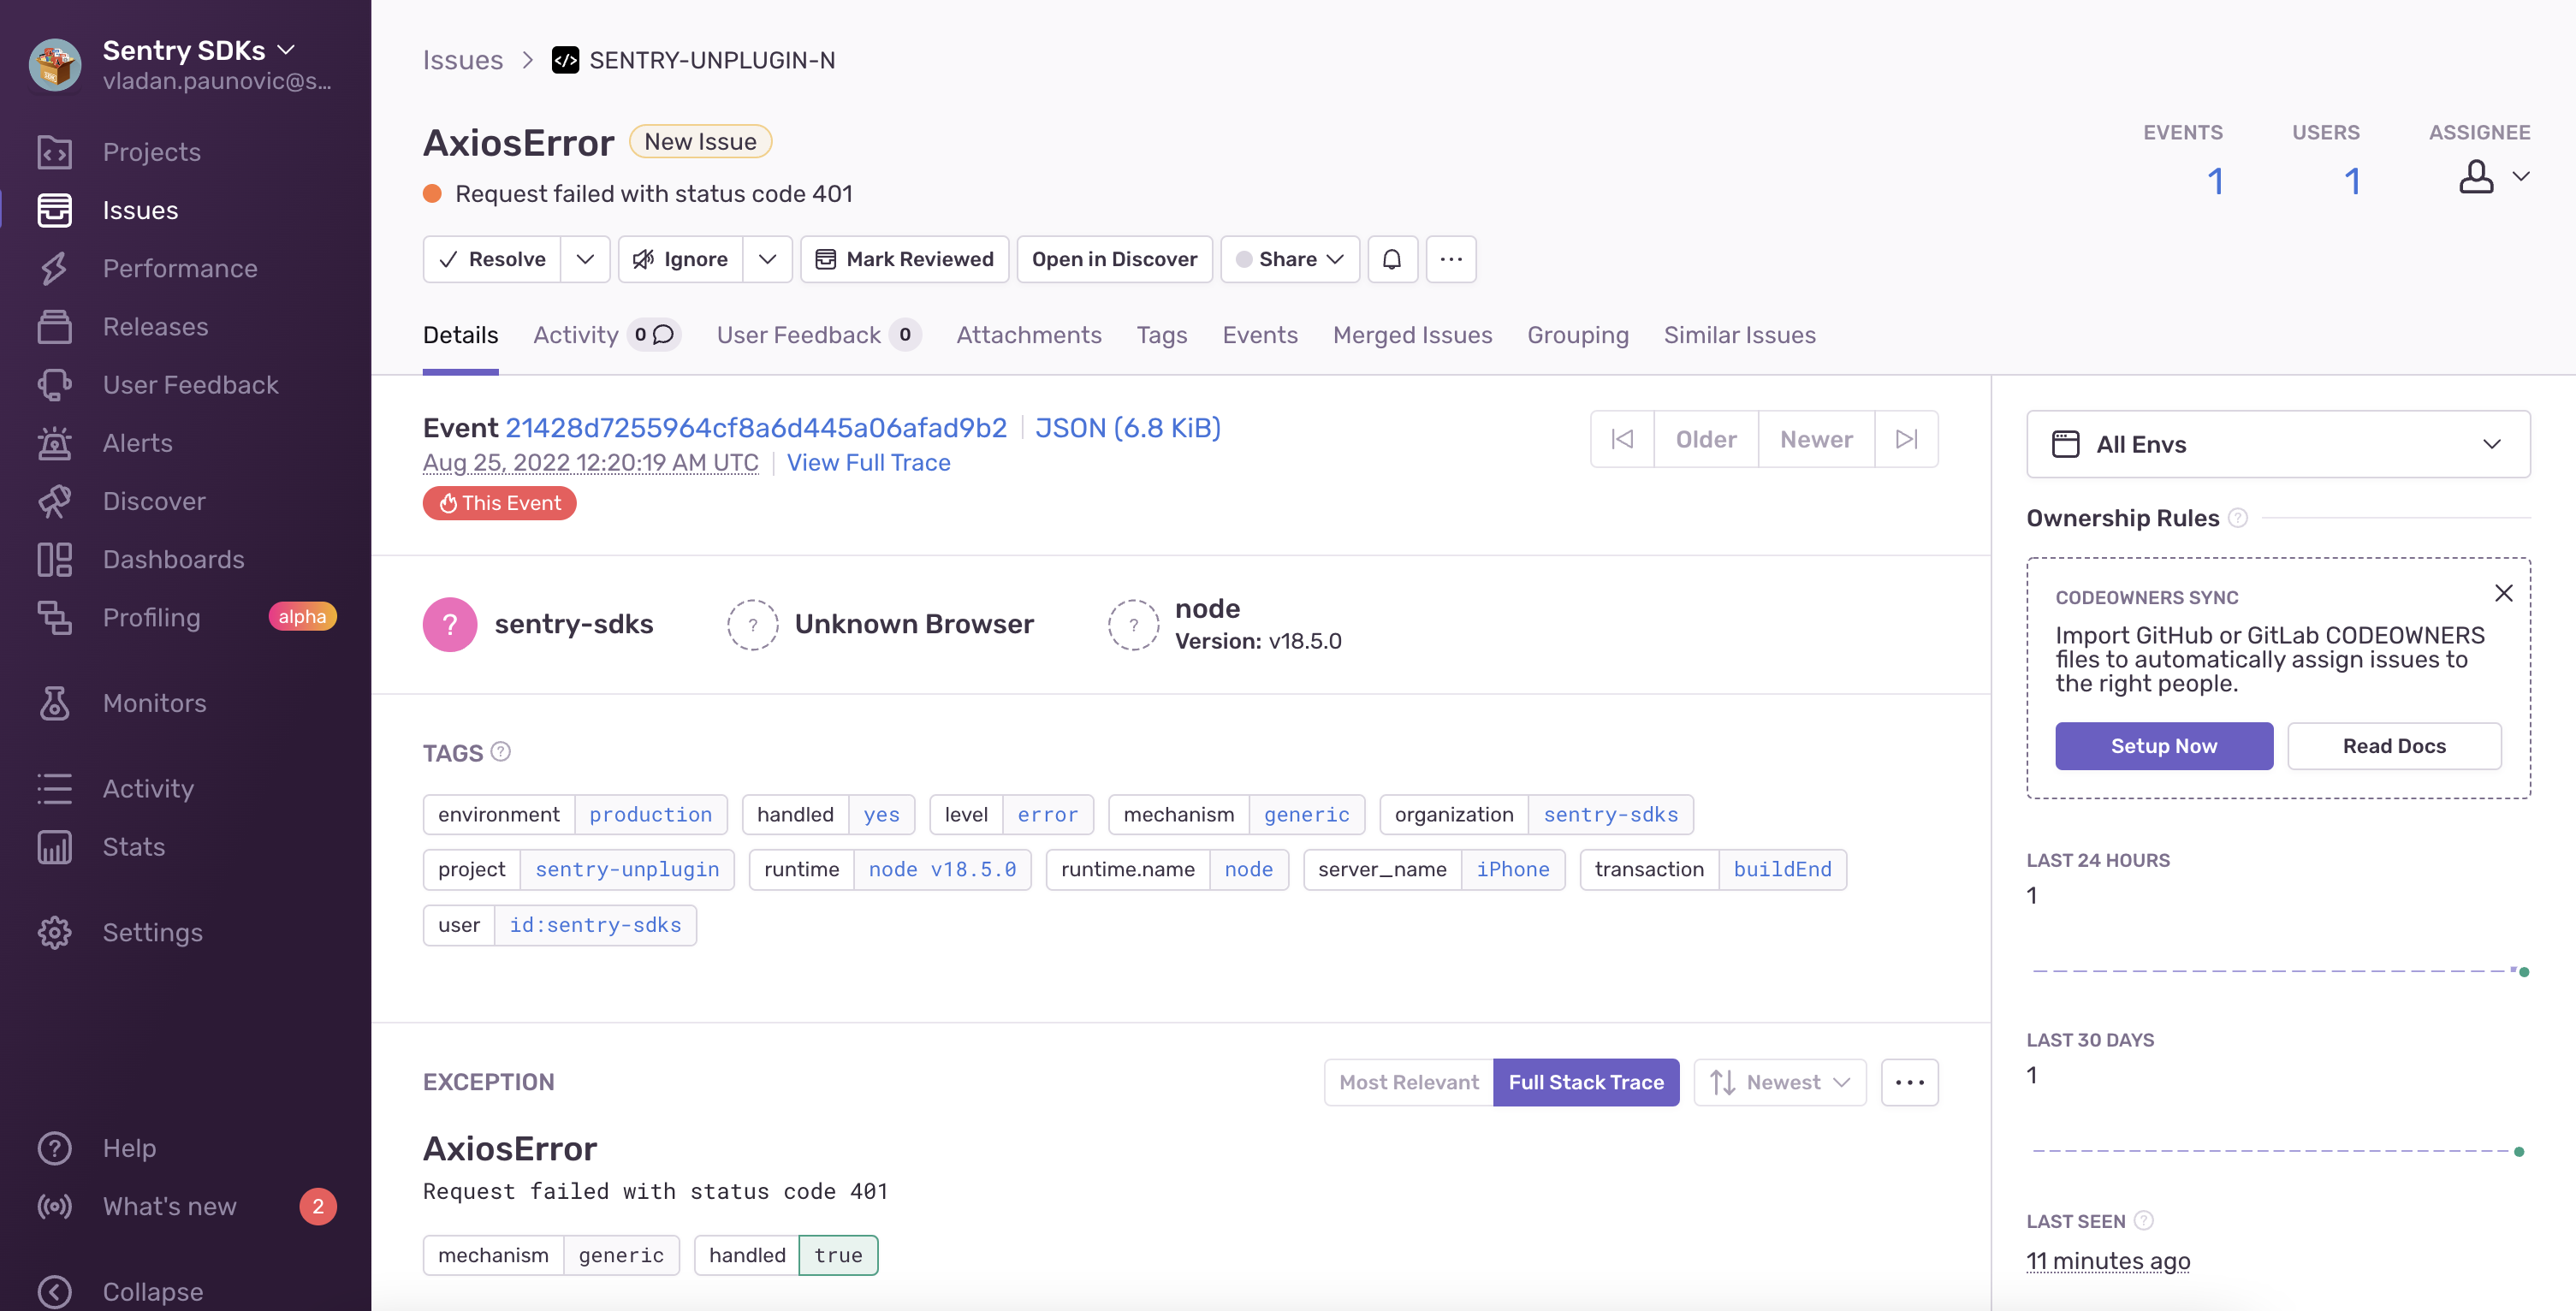The height and width of the screenshot is (1311, 2576).
Task: Click the Tags help question icon
Action: pos(501,752)
